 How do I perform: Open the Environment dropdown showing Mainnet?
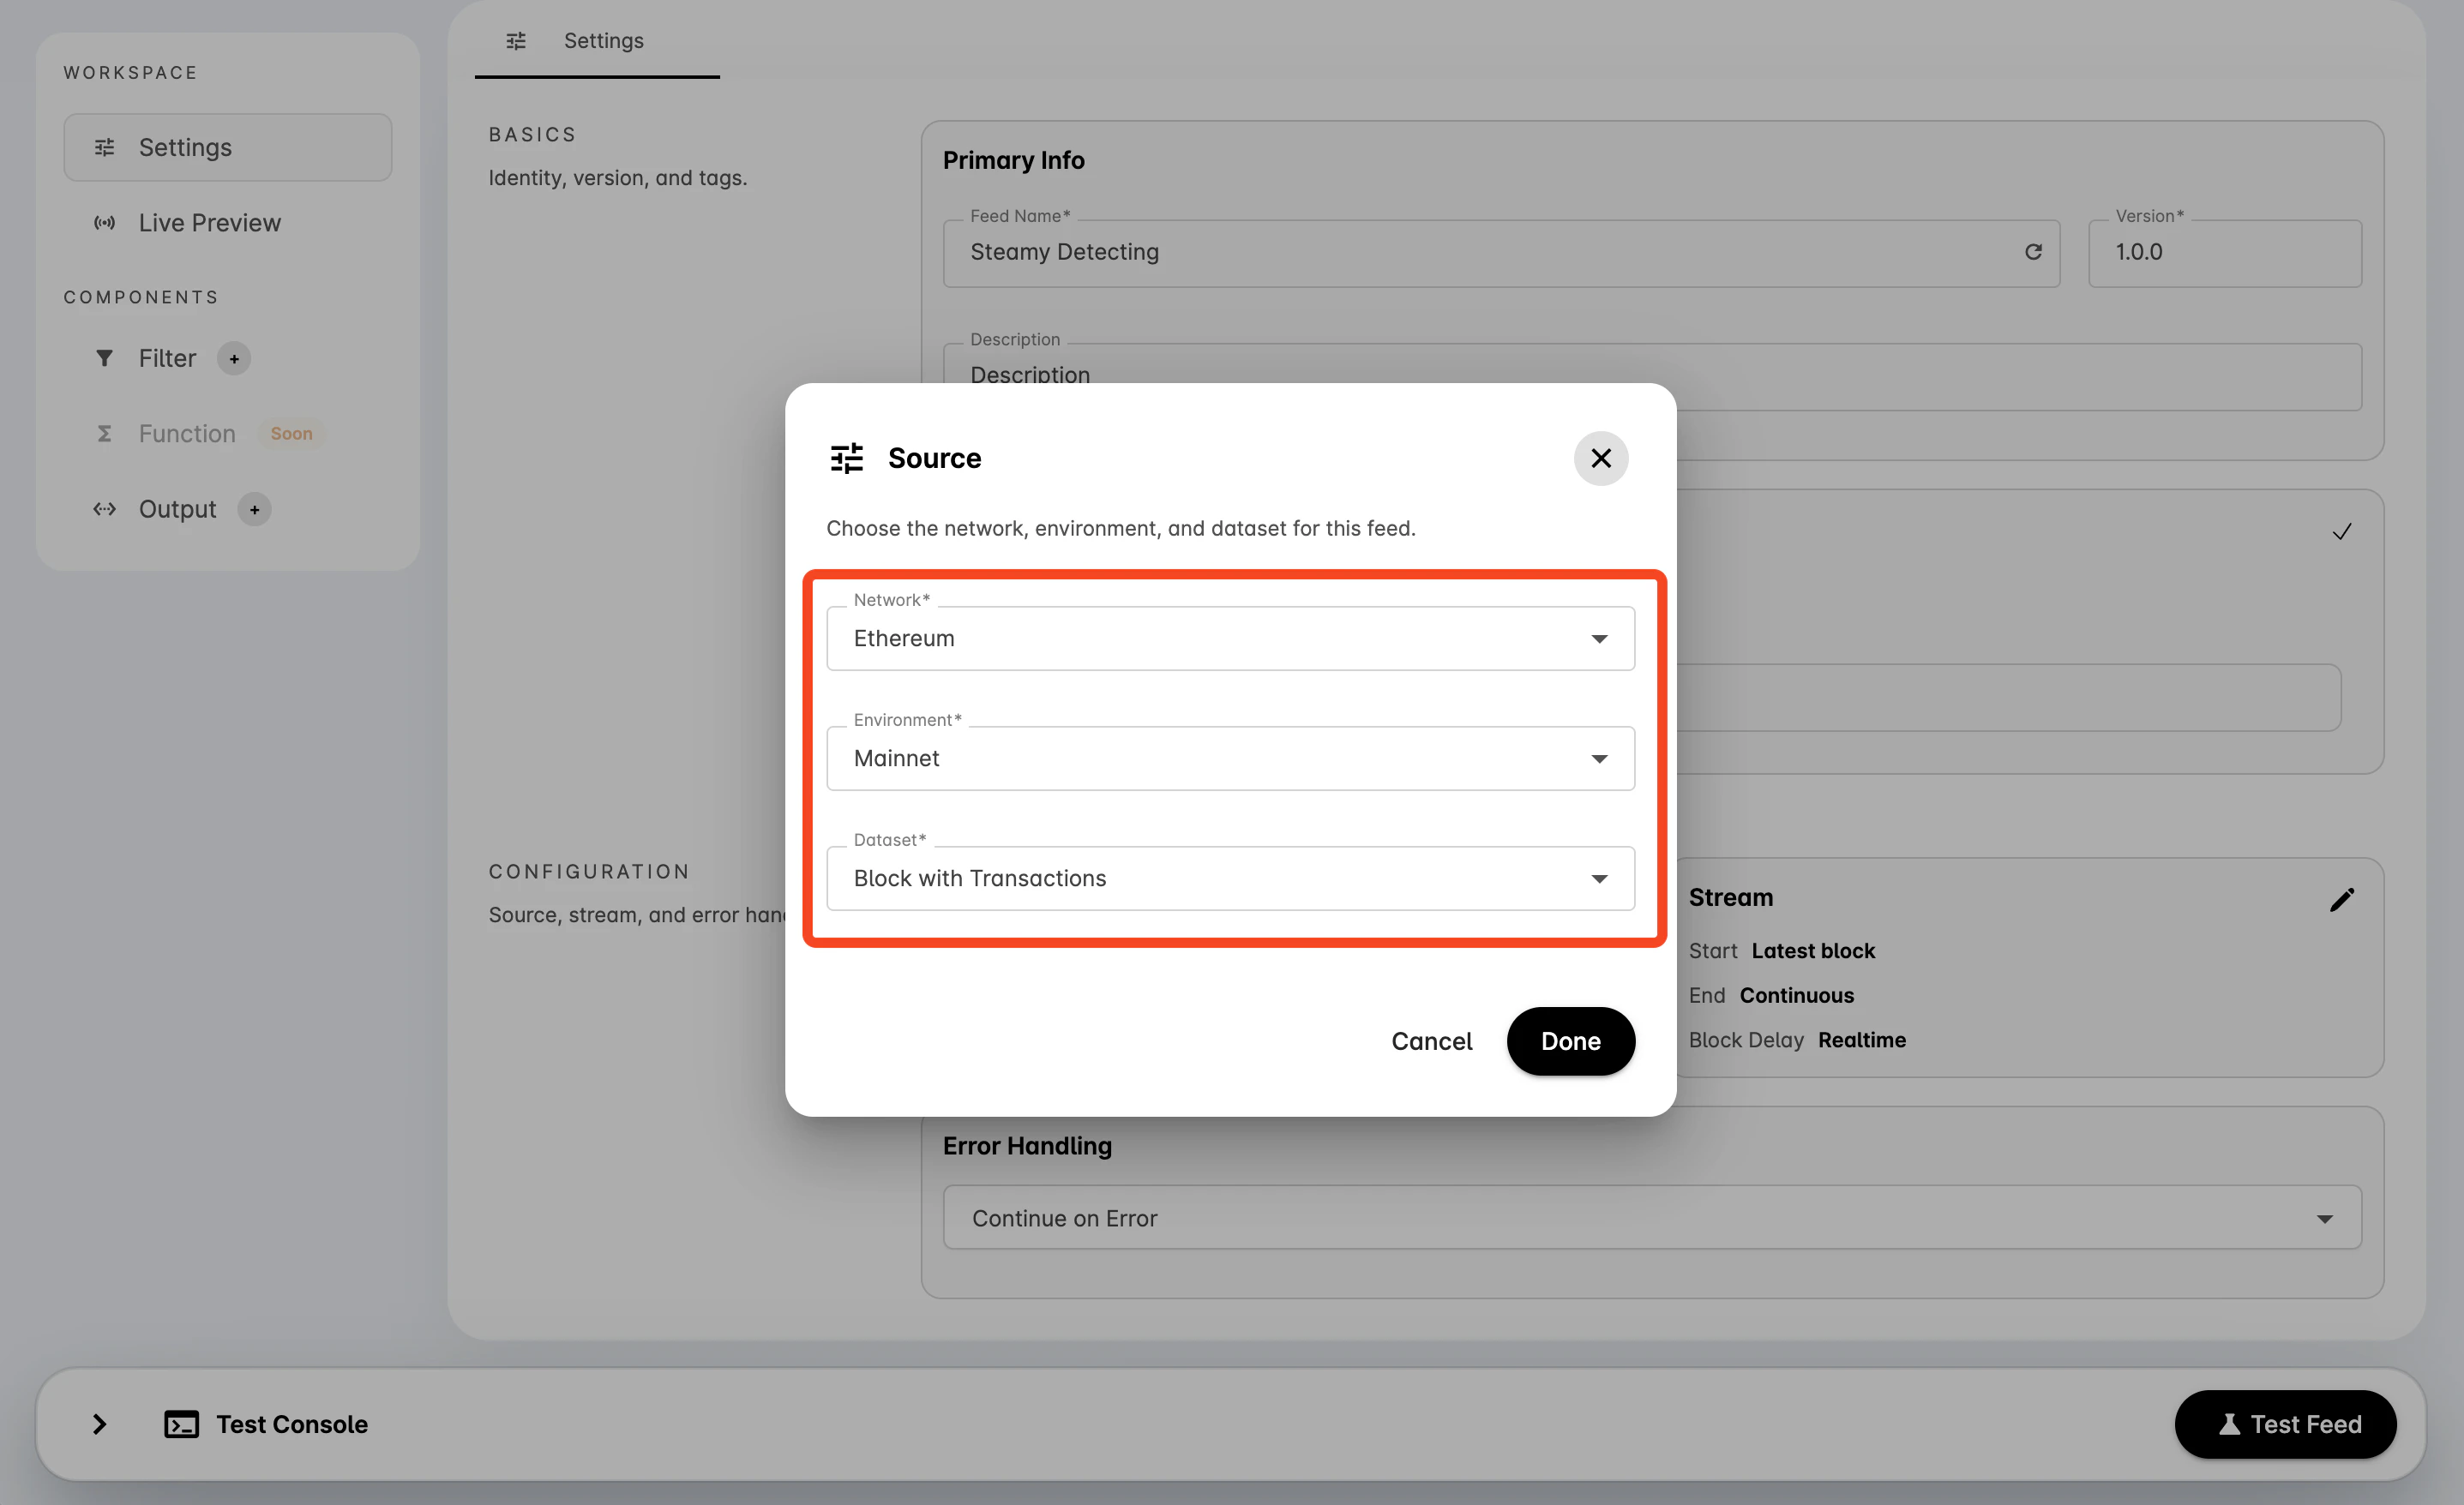[1230, 758]
